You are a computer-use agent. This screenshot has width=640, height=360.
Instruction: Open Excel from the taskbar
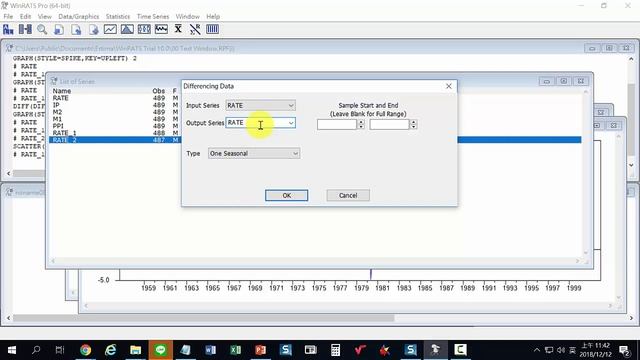236,350
